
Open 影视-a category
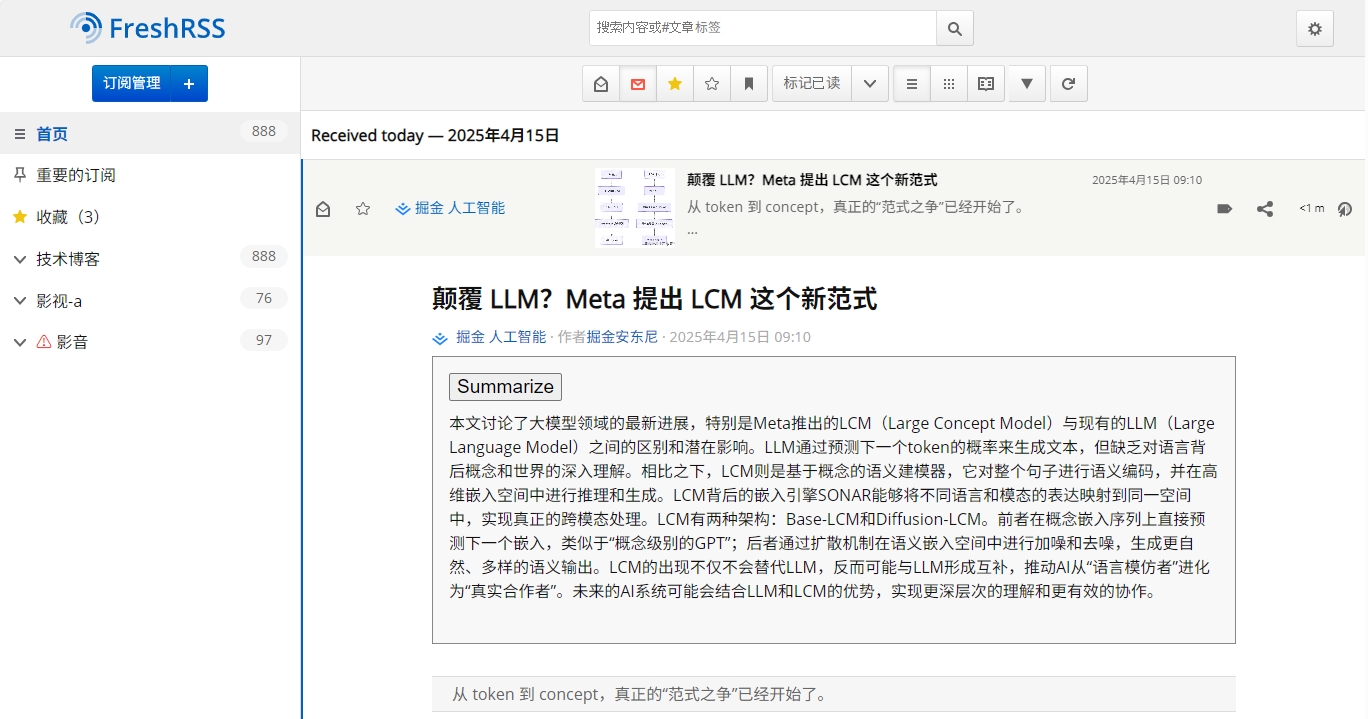[59, 301]
